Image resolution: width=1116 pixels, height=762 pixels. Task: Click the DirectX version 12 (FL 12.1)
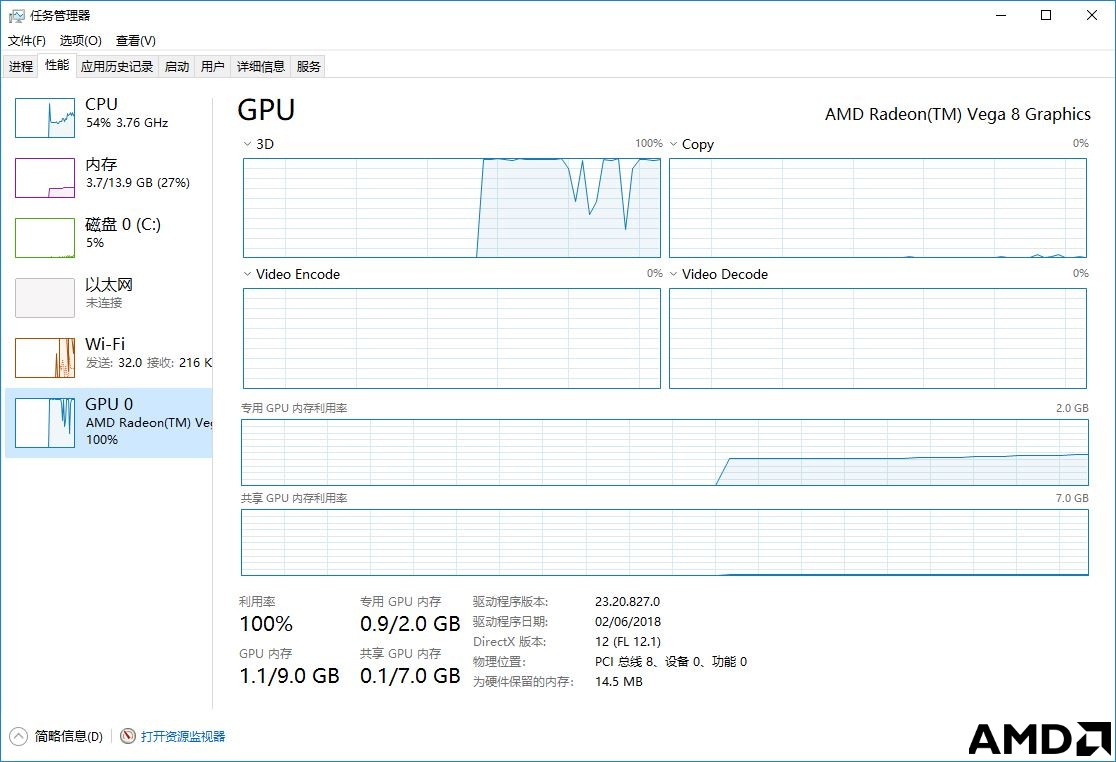[x=628, y=642]
